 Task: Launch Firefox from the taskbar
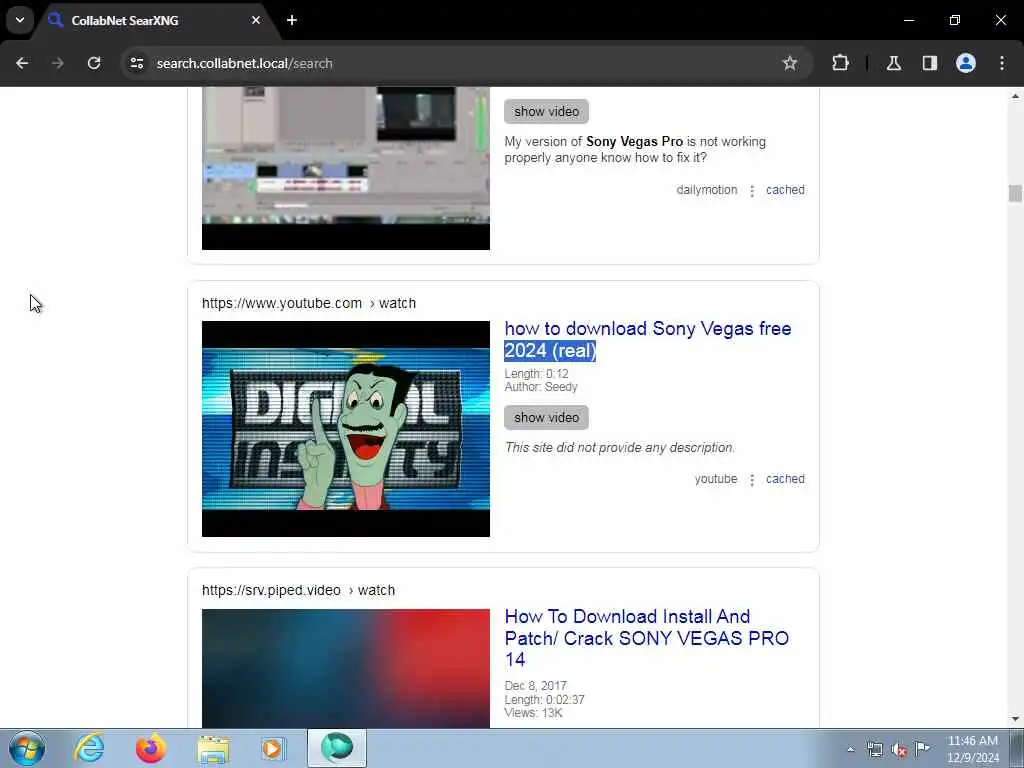[x=151, y=748]
